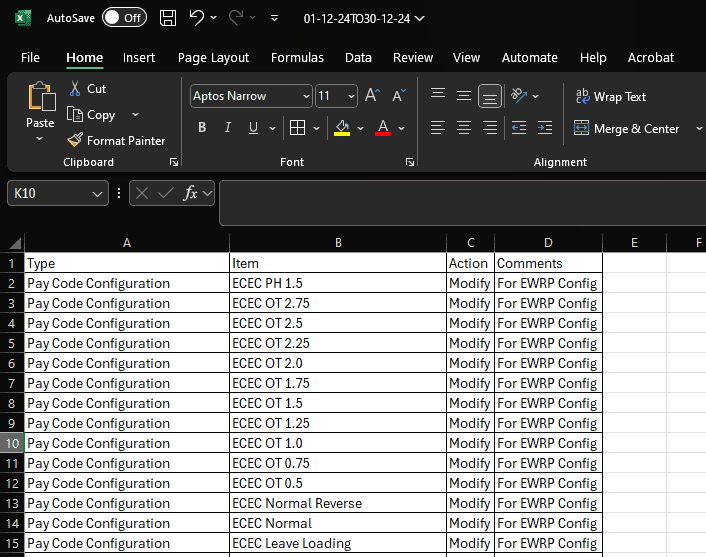Click the Enter checkmark in formula bar
This screenshot has width=706, height=557.
click(166, 194)
